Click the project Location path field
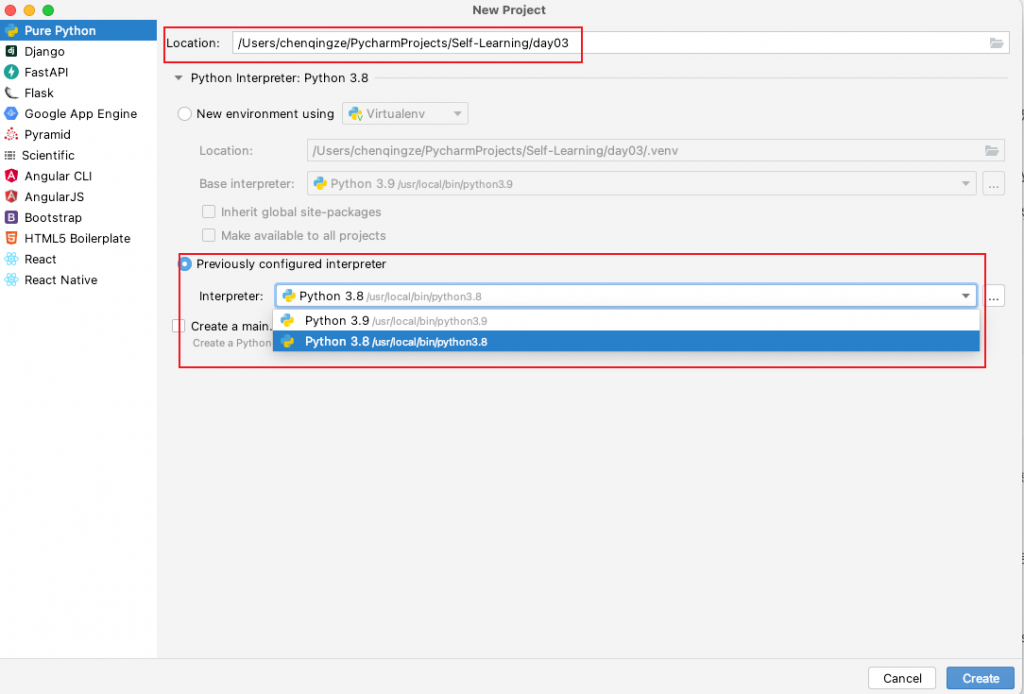 620,43
